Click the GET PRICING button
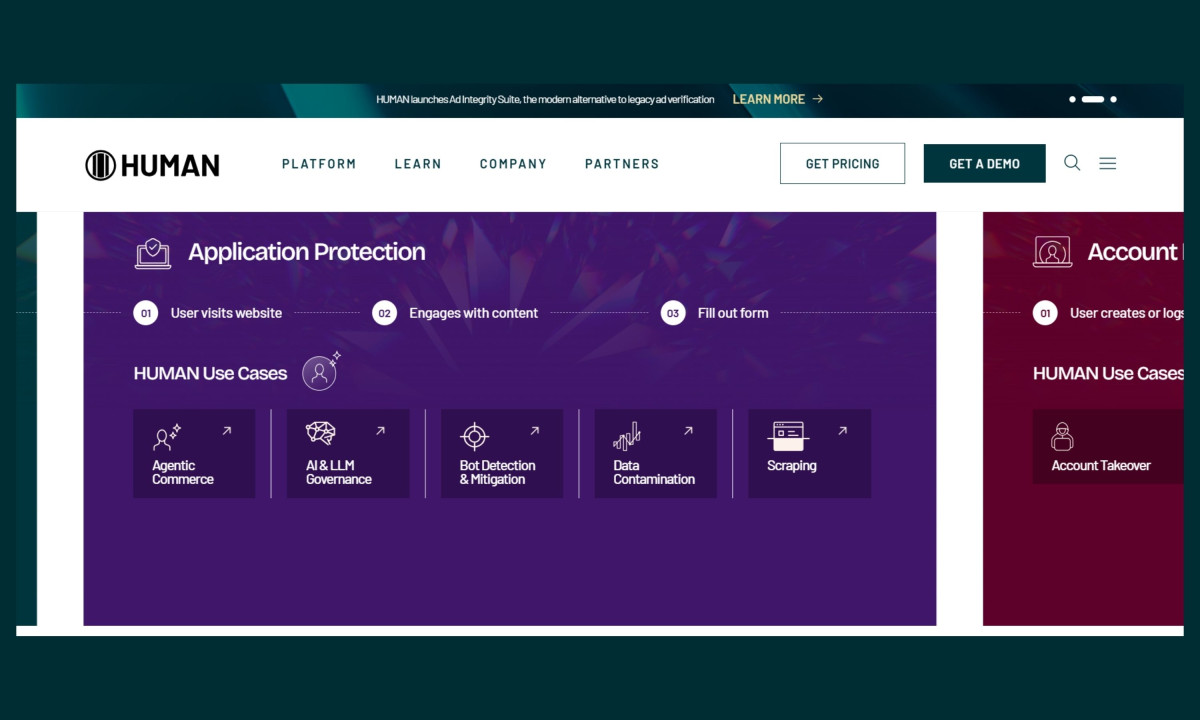The height and width of the screenshot is (720, 1200). tap(842, 163)
